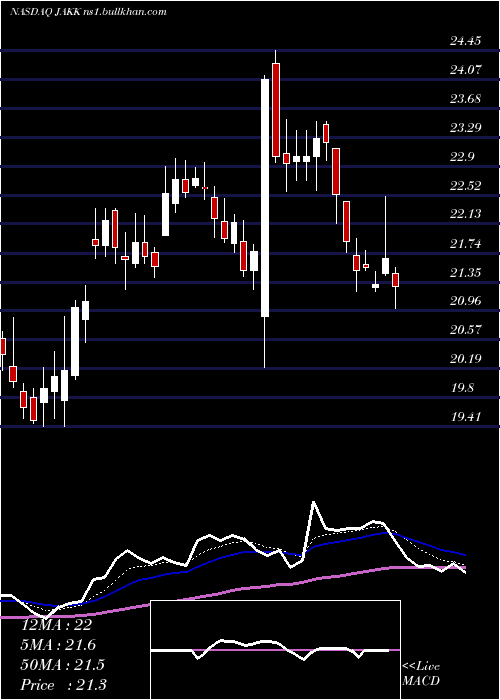Click the NASDAQ JAKK ns1.bullkhan.com title text
Viewport: 500px width, 700px height.
[x=88, y=12]
